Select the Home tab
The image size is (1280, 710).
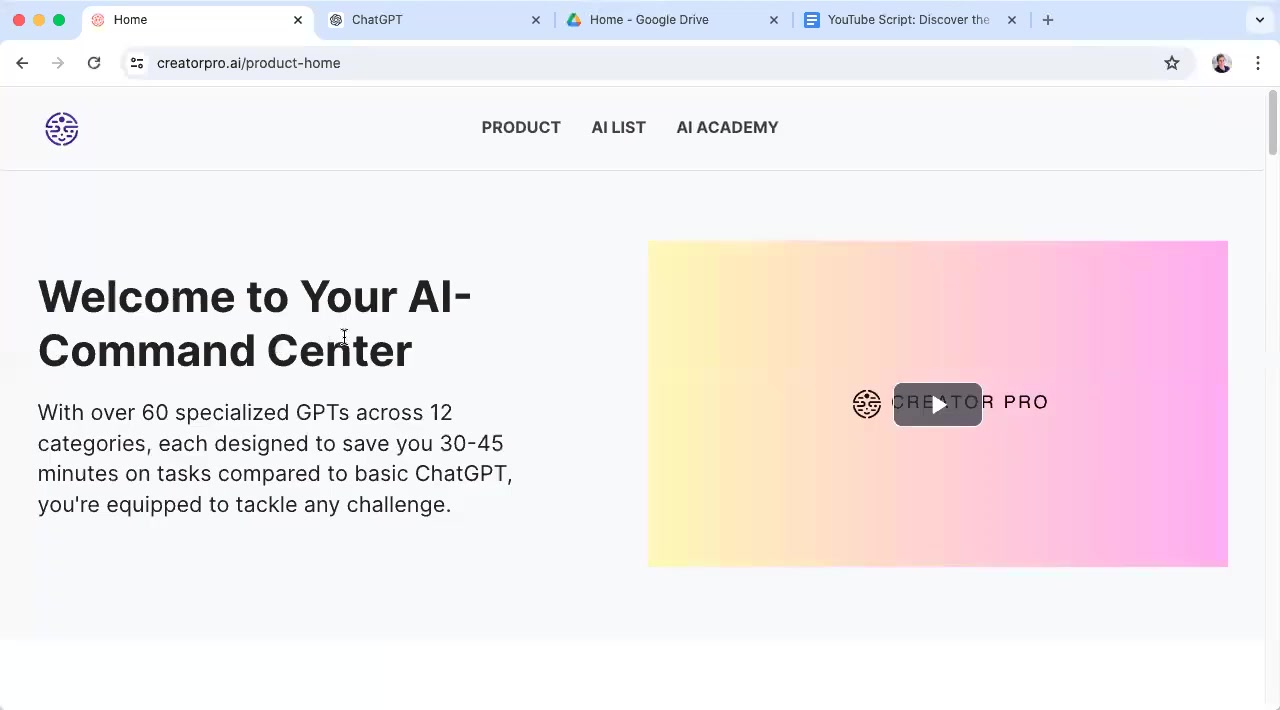(x=197, y=20)
